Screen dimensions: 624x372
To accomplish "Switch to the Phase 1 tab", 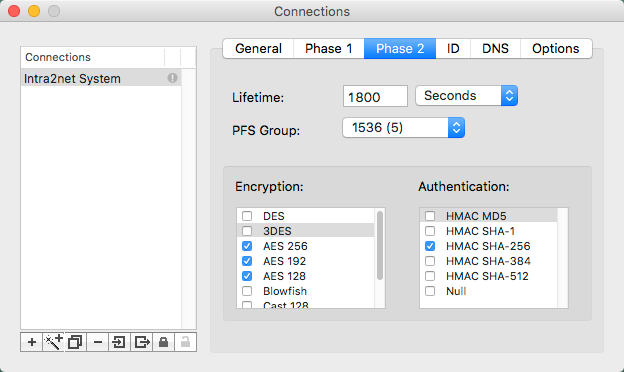I will pyautogui.click(x=329, y=49).
